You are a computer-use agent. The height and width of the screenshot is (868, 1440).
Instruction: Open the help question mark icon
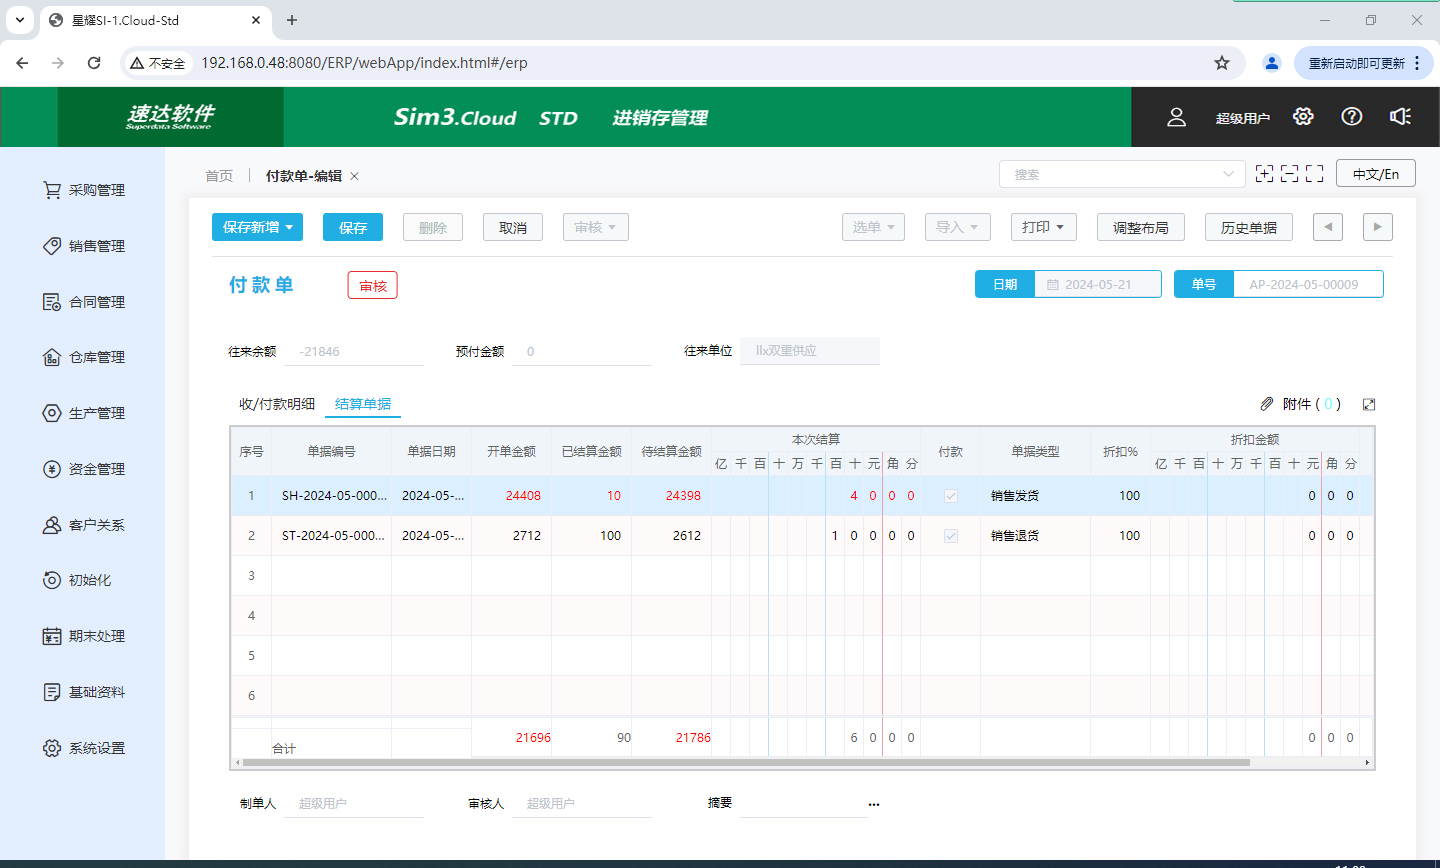pyautogui.click(x=1352, y=117)
